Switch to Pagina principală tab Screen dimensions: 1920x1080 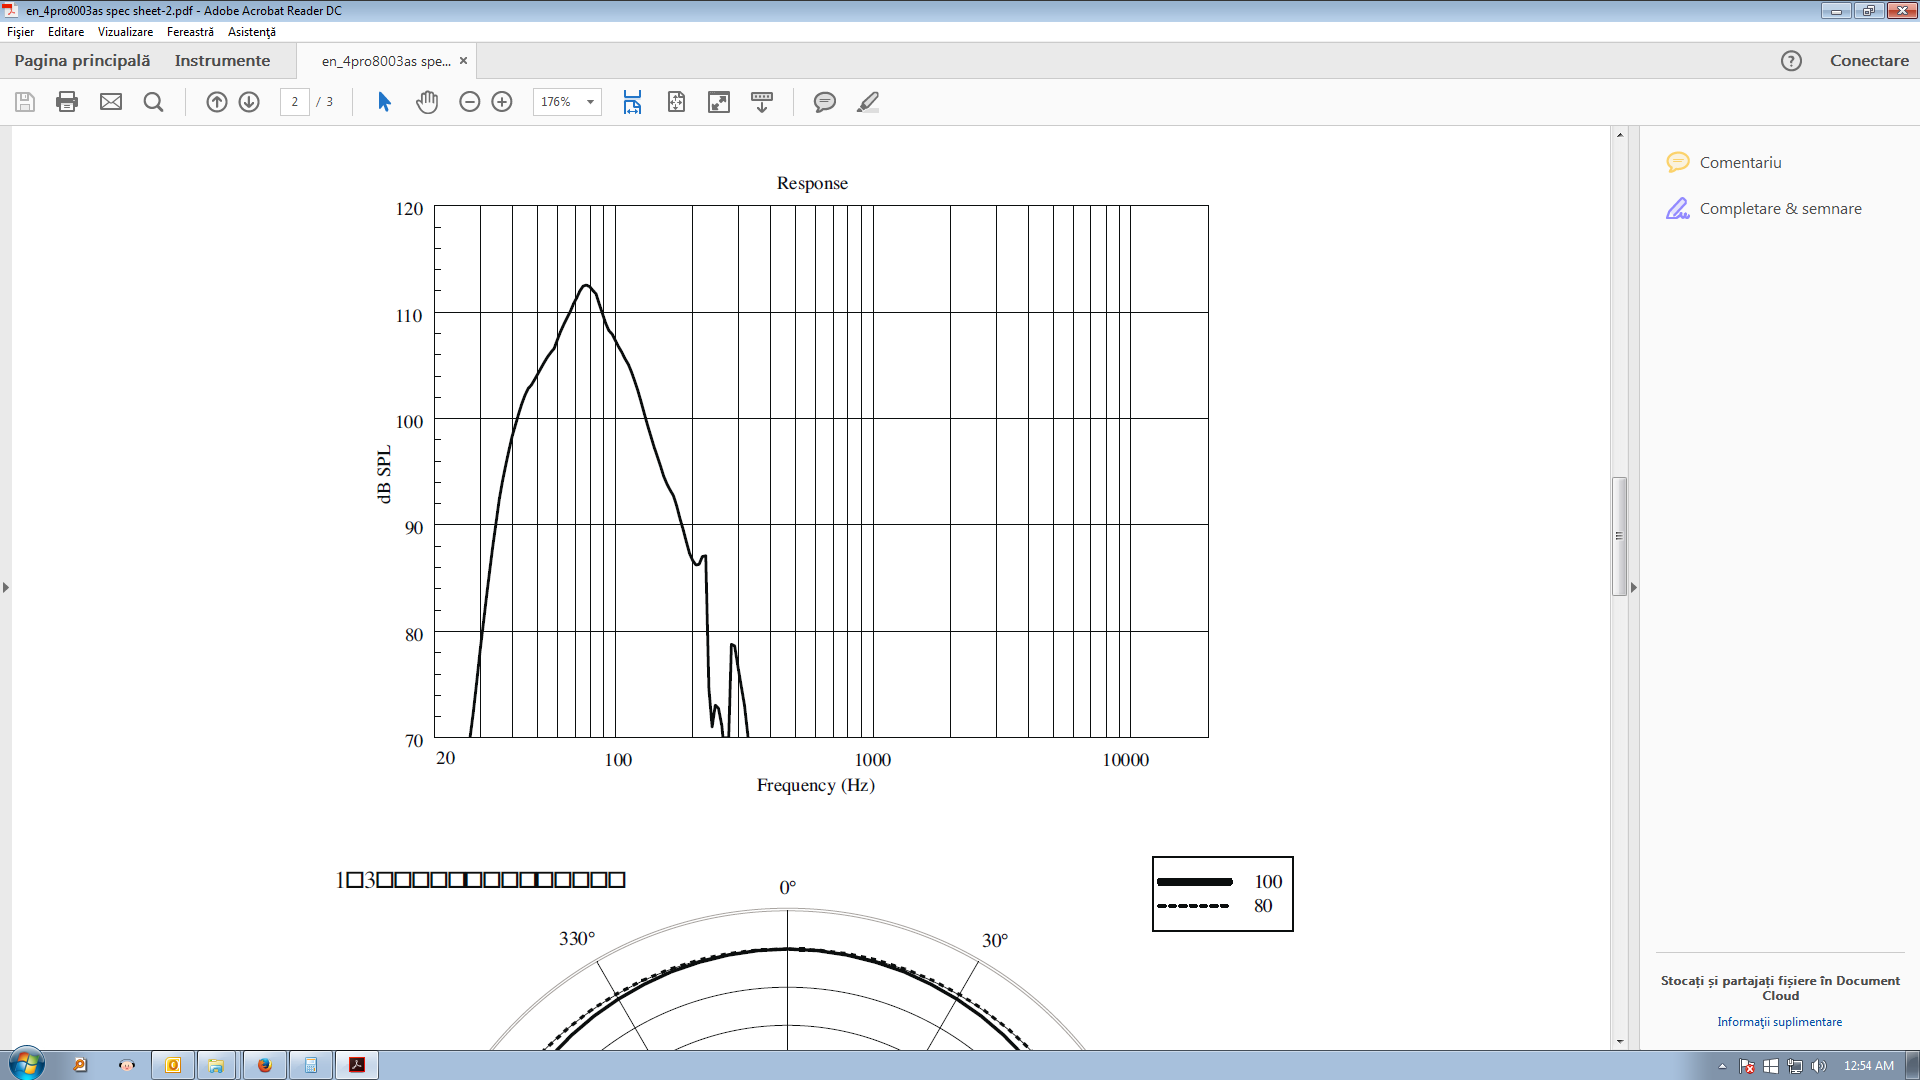point(82,61)
